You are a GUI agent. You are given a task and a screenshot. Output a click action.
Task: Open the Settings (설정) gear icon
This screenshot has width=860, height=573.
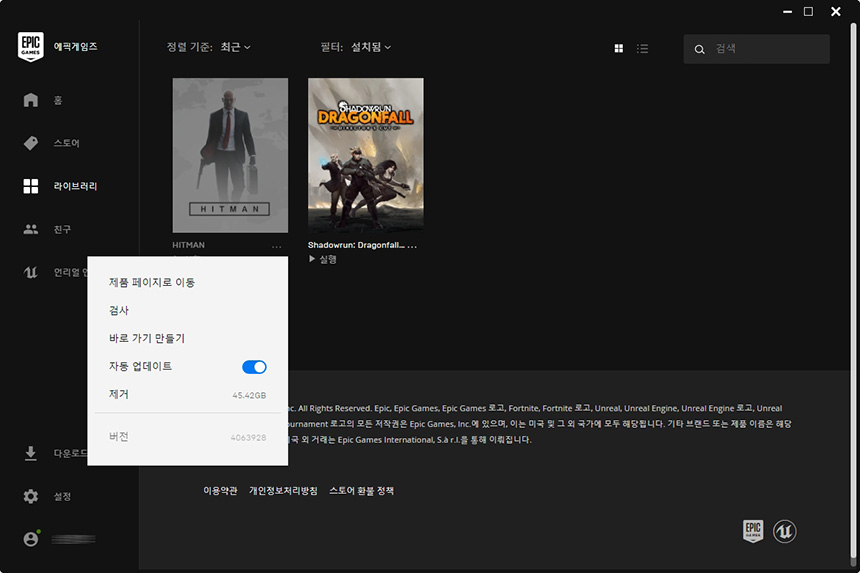pyautogui.click(x=31, y=496)
